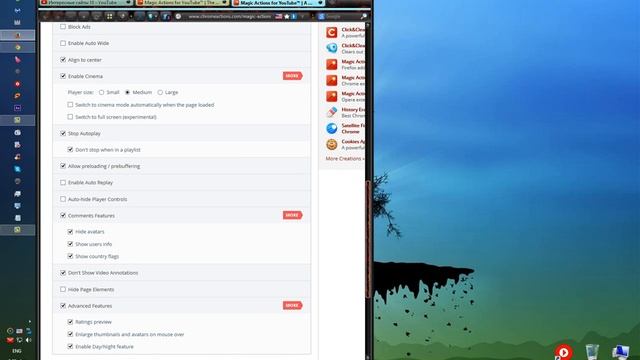Screen dimensions: 640x360
Task: Open the Magic Actions Opera extension icon
Action: pos(331,96)
